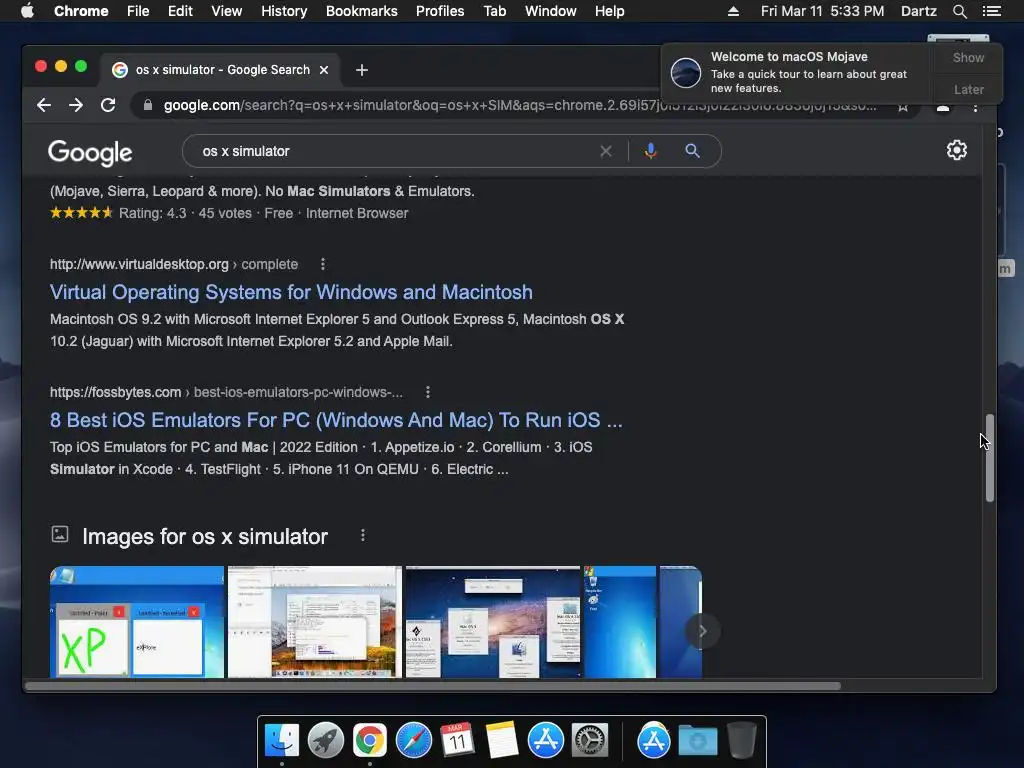Show more images with the right arrow
Screen dimensions: 1024x768
tap(703, 631)
